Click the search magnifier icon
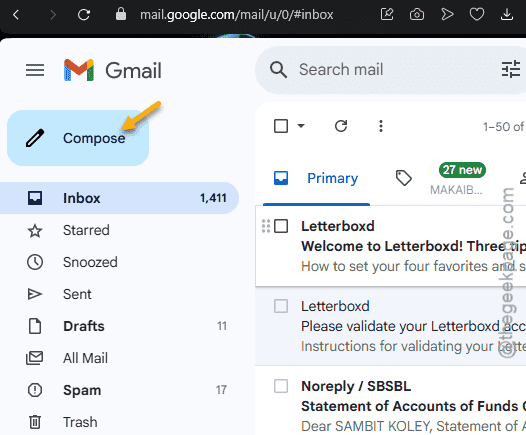The height and width of the screenshot is (435, 526). coord(278,70)
